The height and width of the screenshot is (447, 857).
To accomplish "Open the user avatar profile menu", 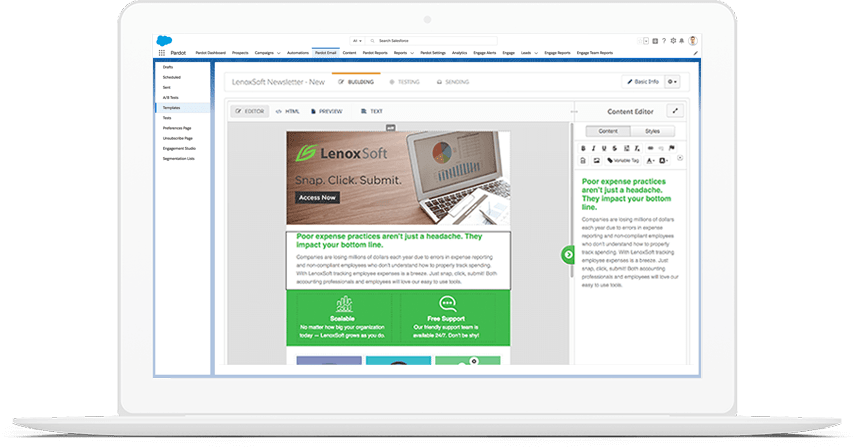I will click(x=693, y=40).
